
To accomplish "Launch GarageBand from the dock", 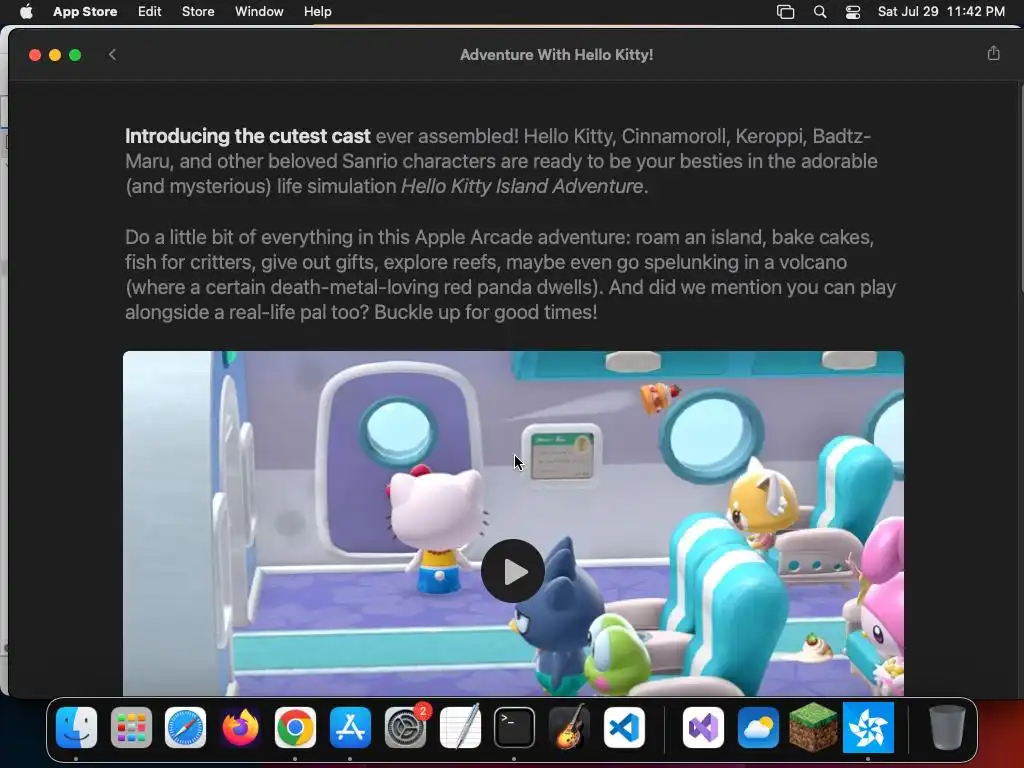I will tap(569, 726).
